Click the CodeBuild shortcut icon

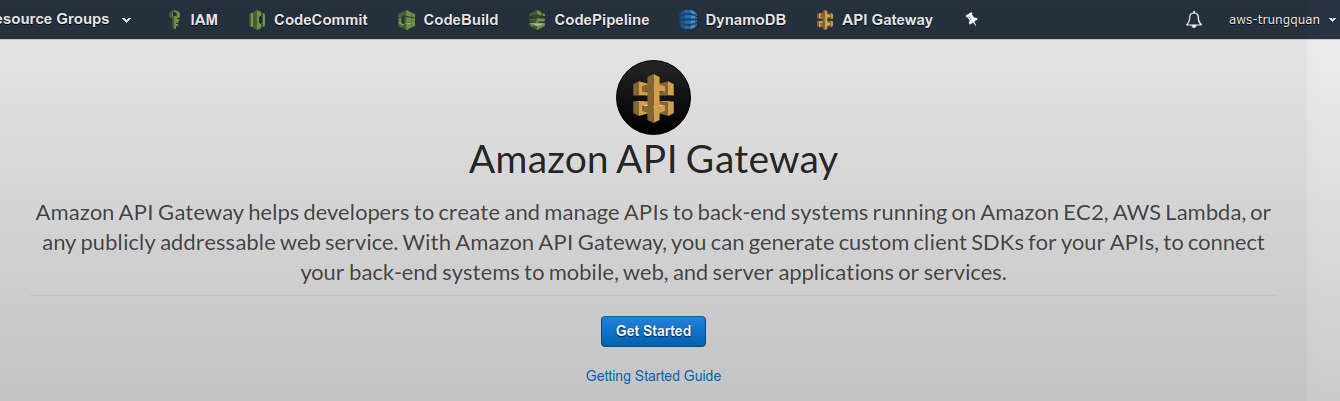(406, 19)
